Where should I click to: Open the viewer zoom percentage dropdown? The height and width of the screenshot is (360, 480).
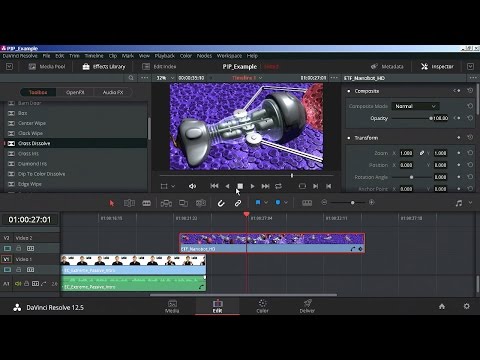point(166,78)
